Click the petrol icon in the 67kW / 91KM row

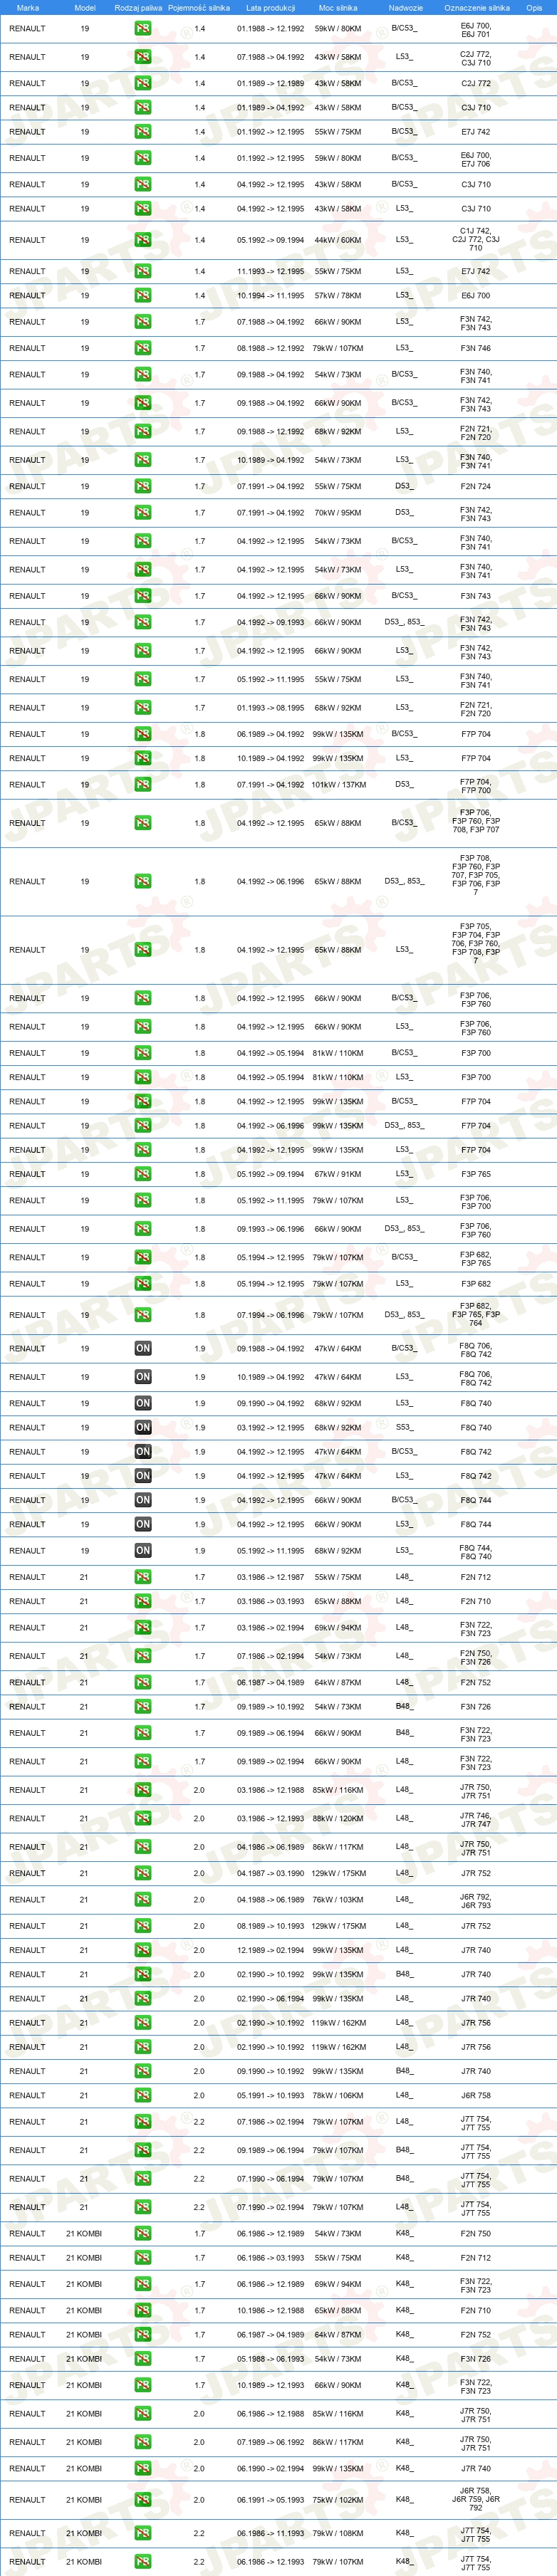tap(143, 1174)
